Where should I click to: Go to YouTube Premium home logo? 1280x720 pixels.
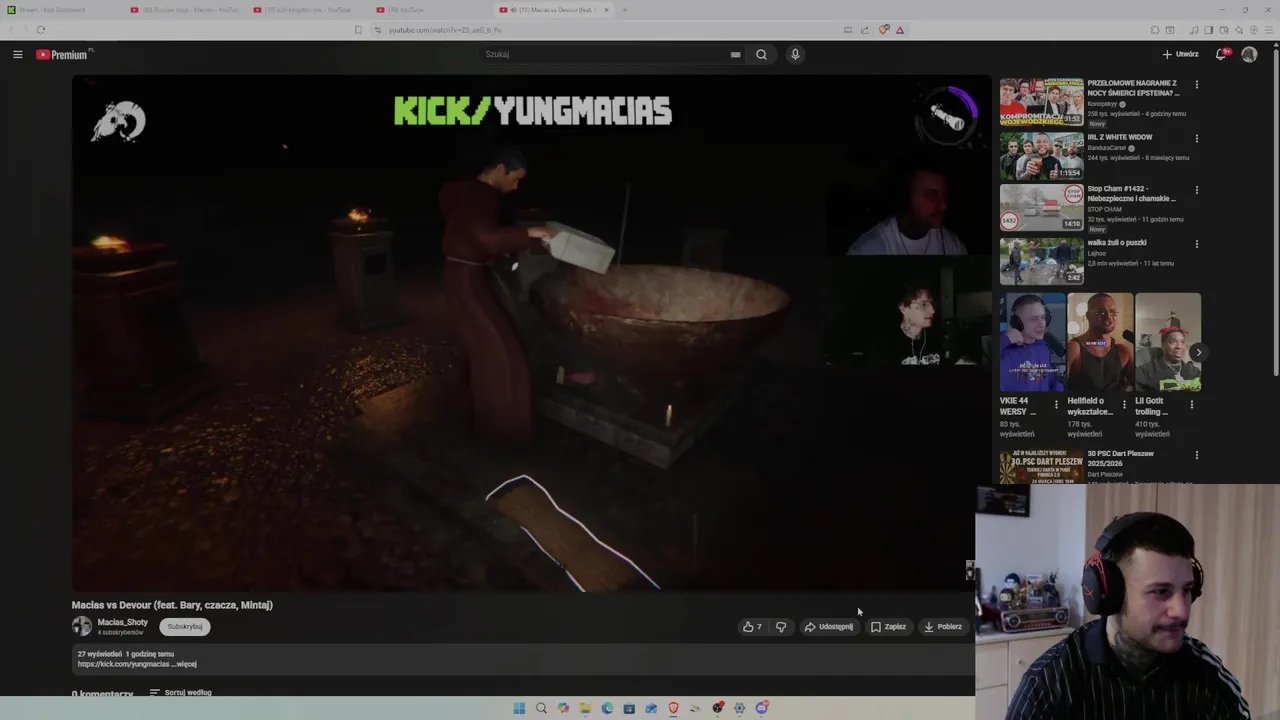point(64,54)
